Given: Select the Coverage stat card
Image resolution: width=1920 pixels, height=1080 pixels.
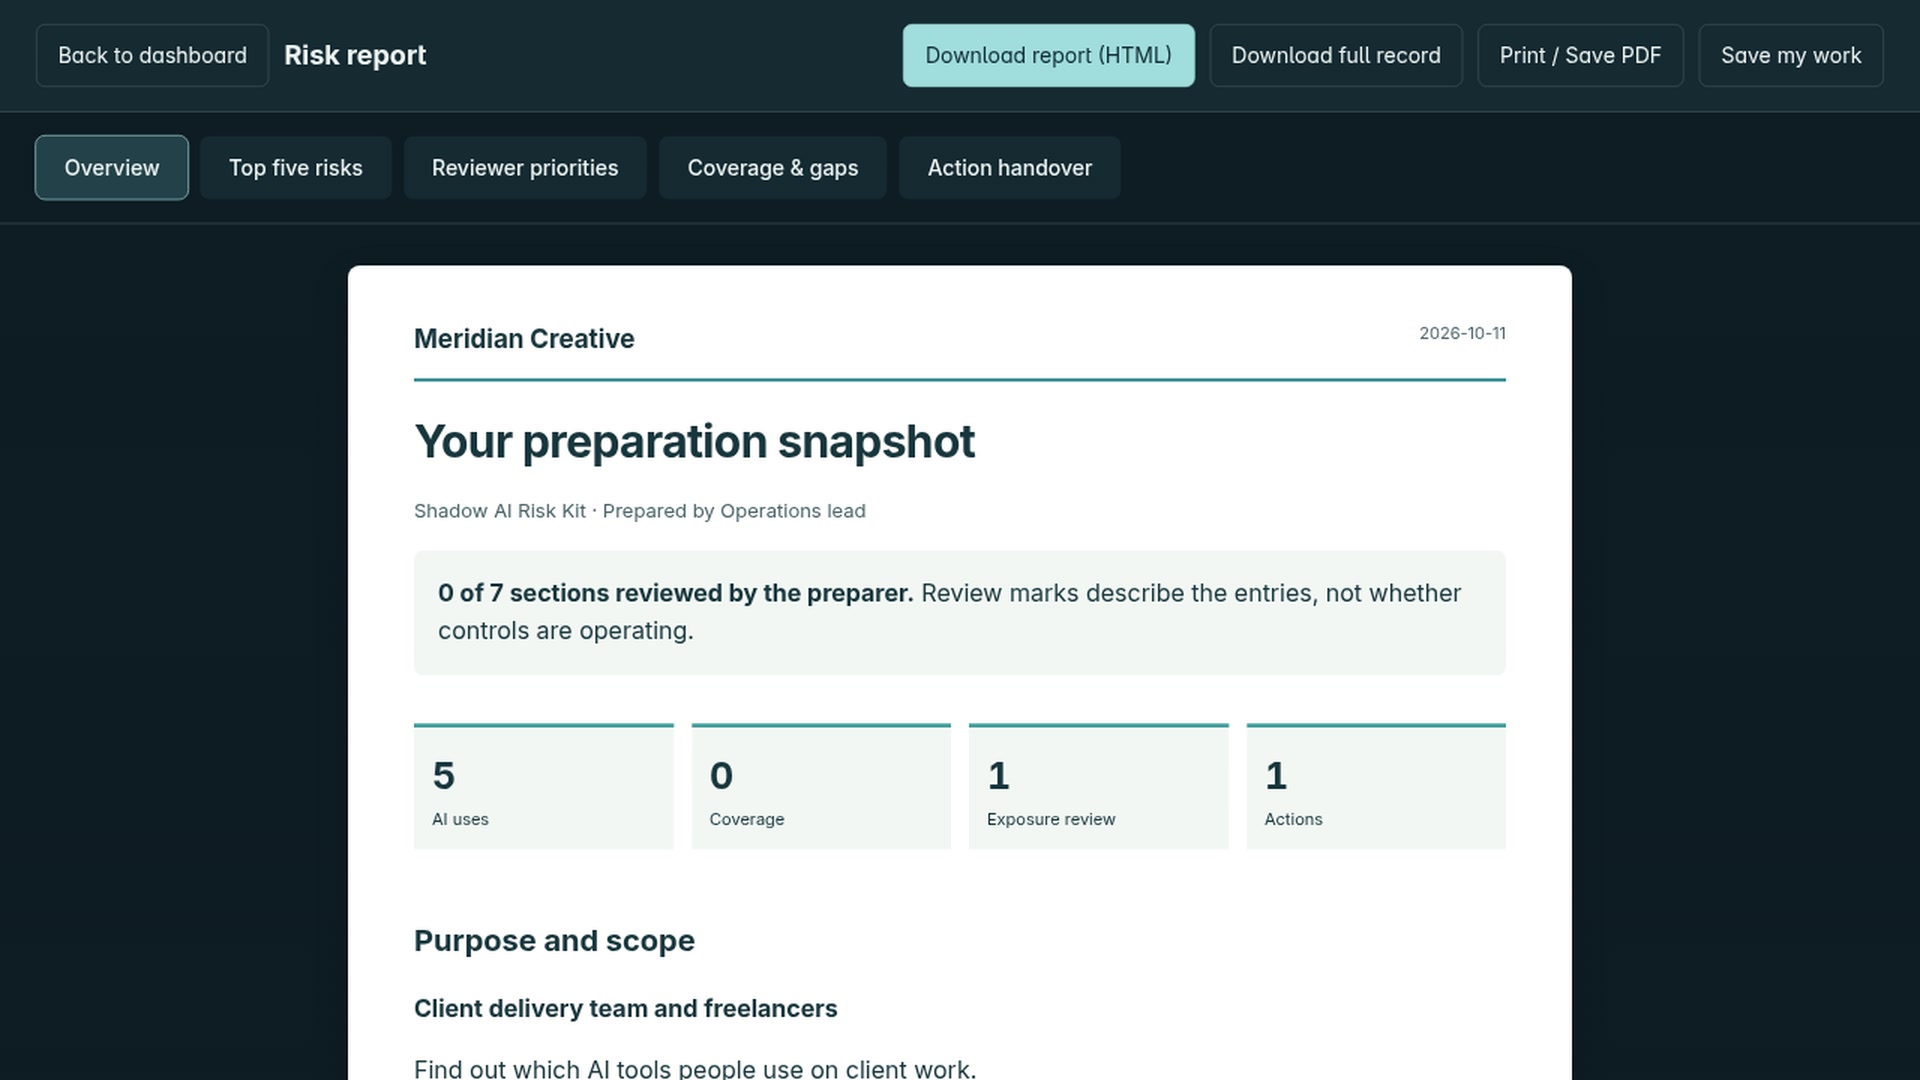Looking at the screenshot, I should 821,787.
